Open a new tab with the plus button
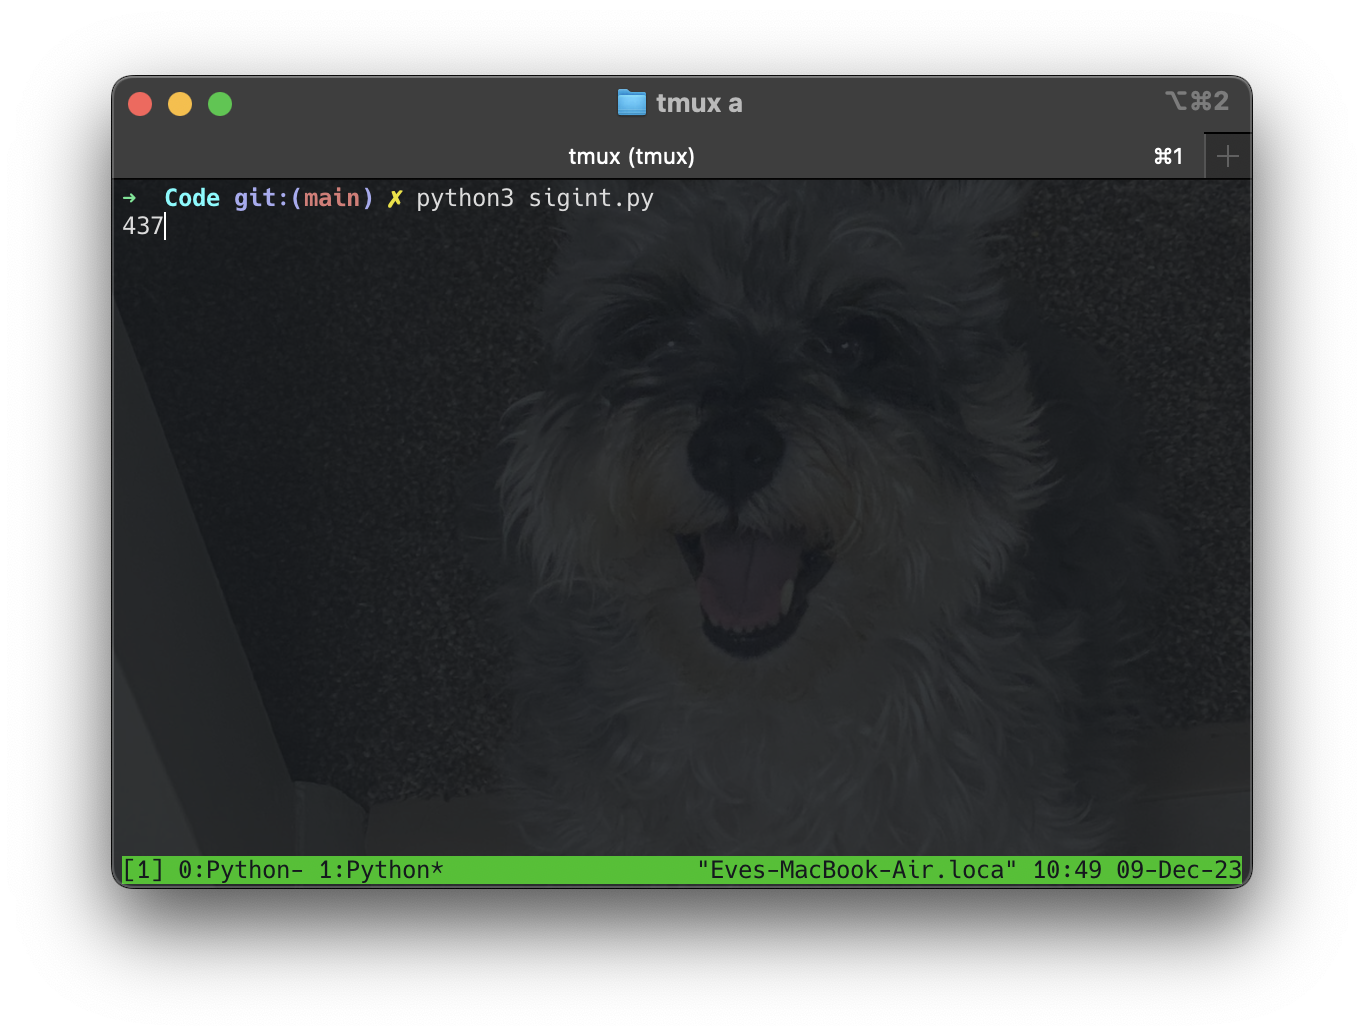The image size is (1364, 1036). 1227,156
